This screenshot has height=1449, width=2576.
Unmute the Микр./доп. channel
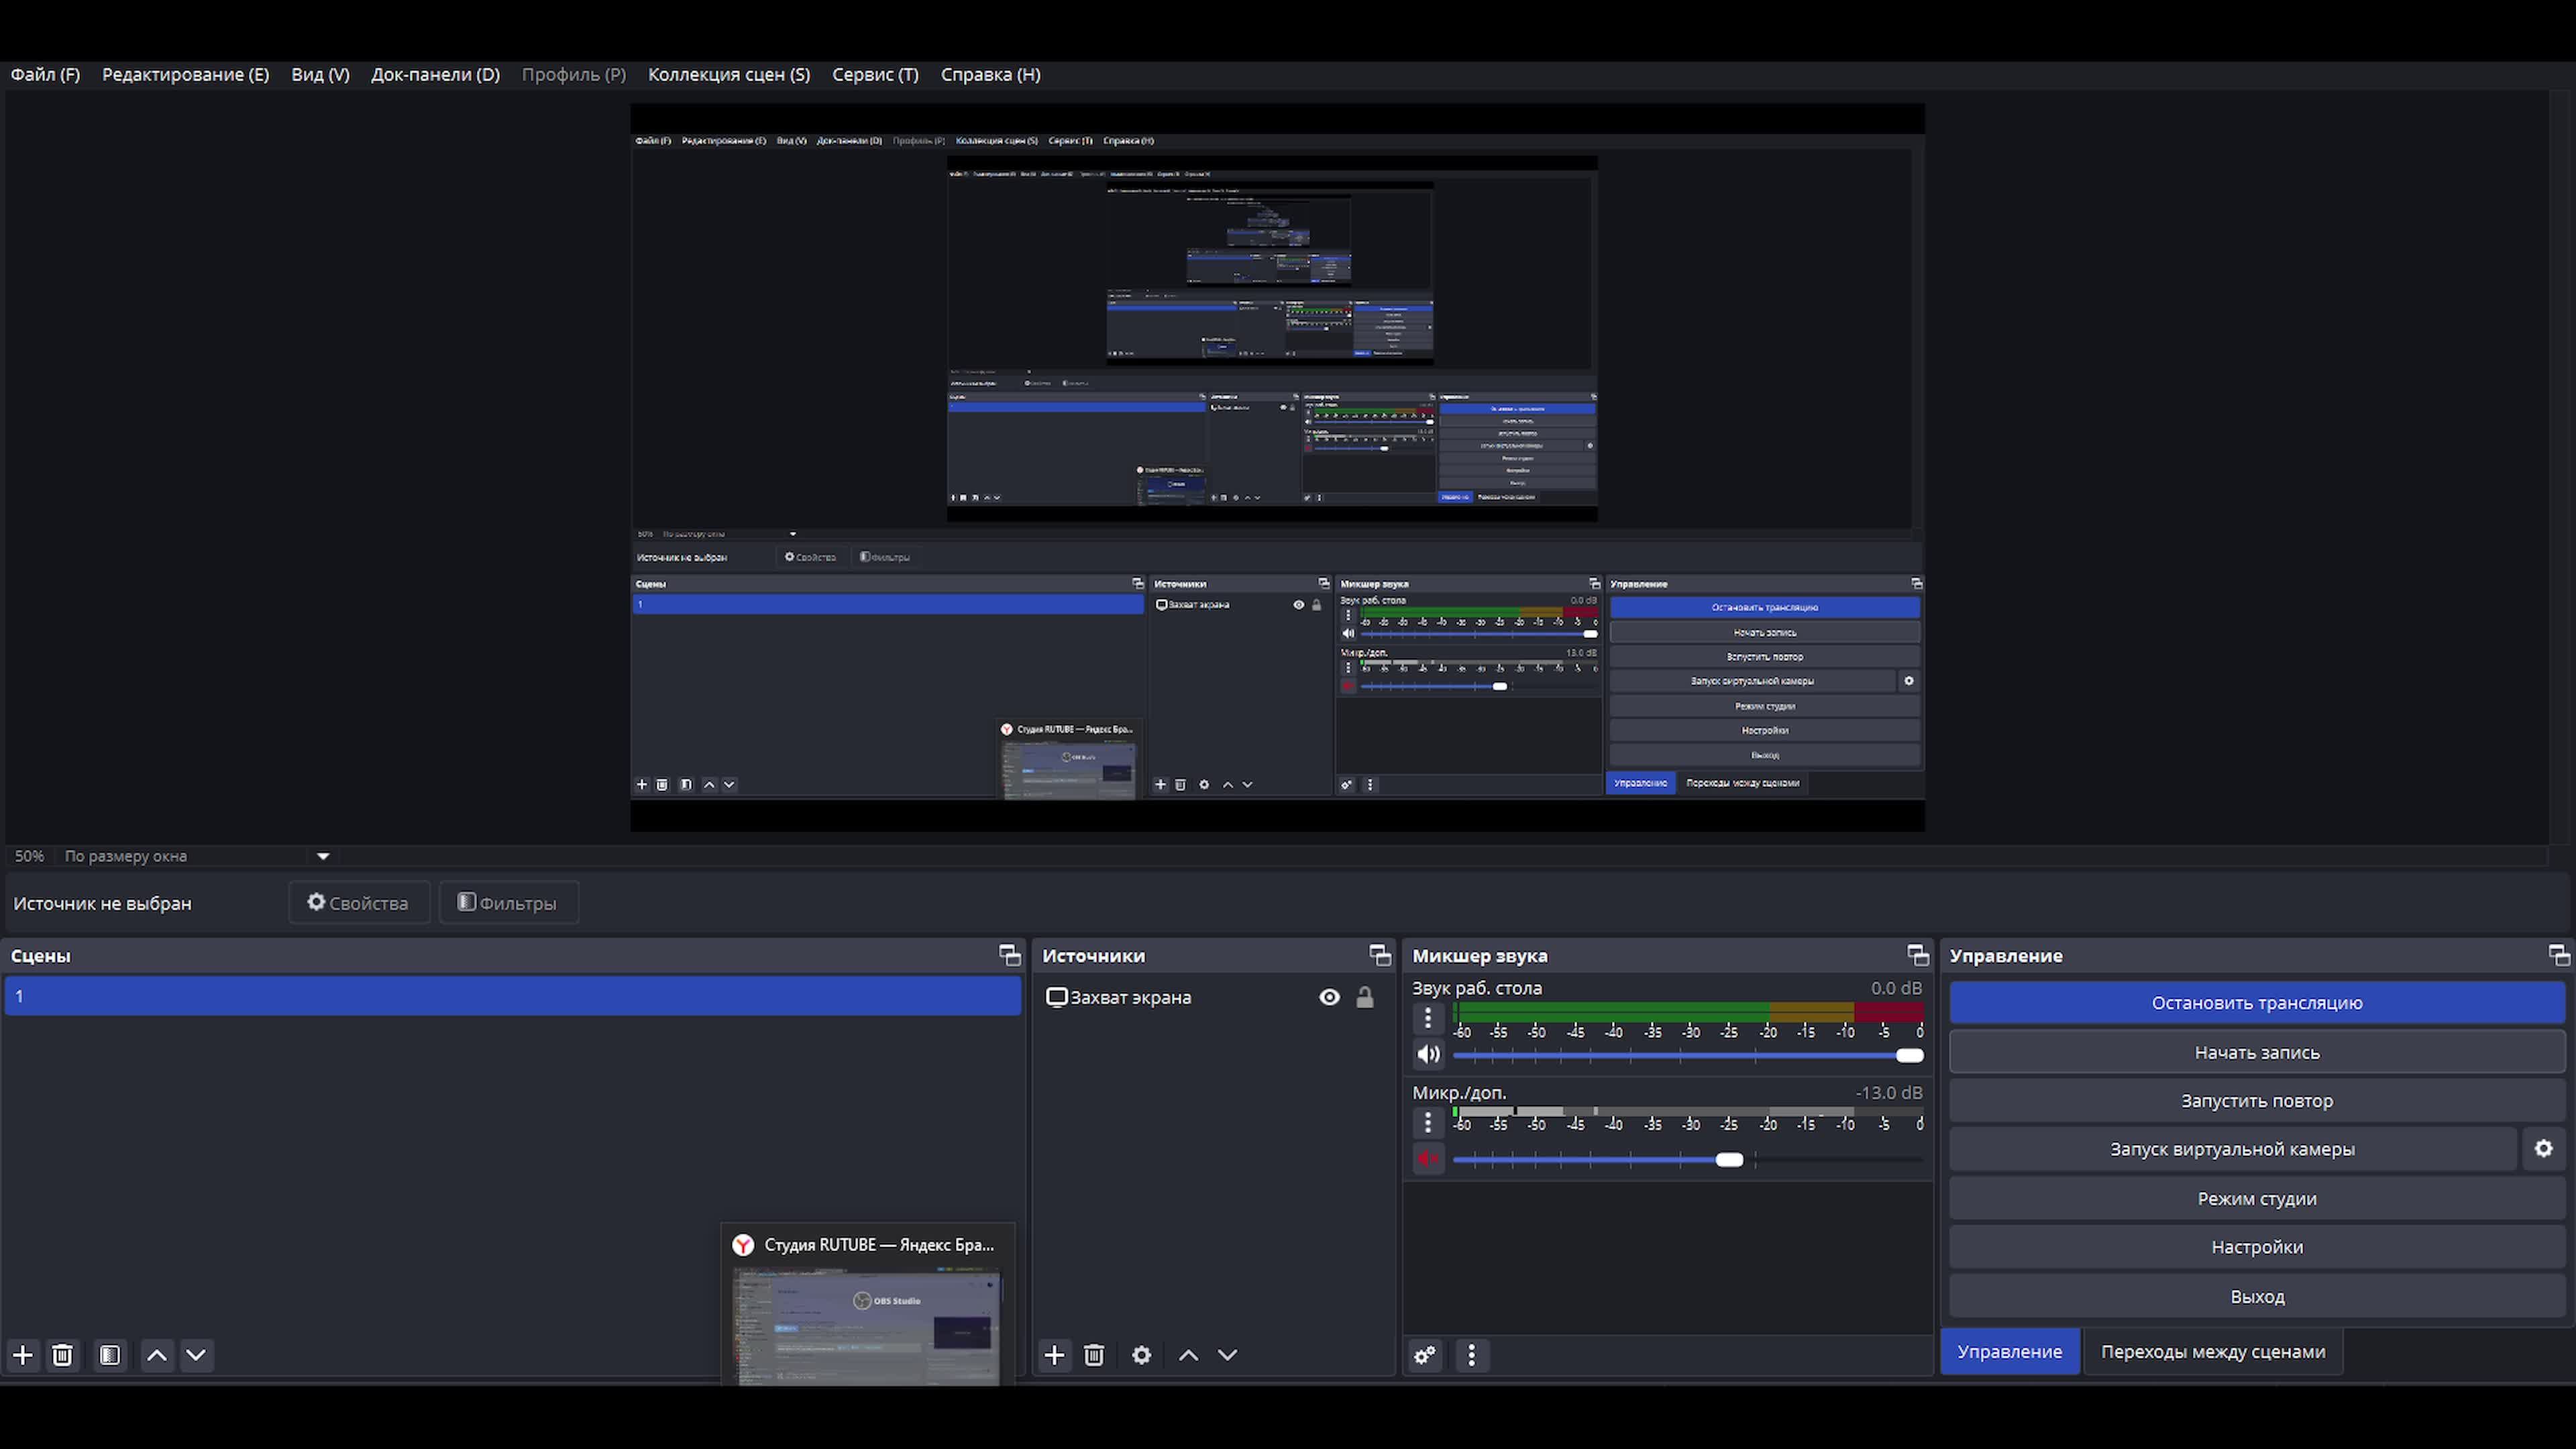point(1428,1158)
